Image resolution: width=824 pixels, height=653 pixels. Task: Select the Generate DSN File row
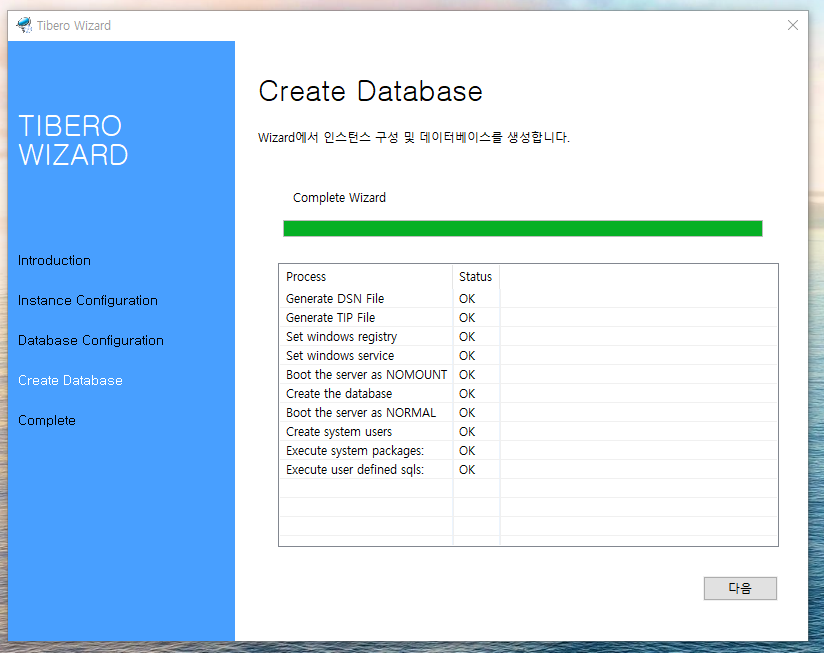click(528, 298)
